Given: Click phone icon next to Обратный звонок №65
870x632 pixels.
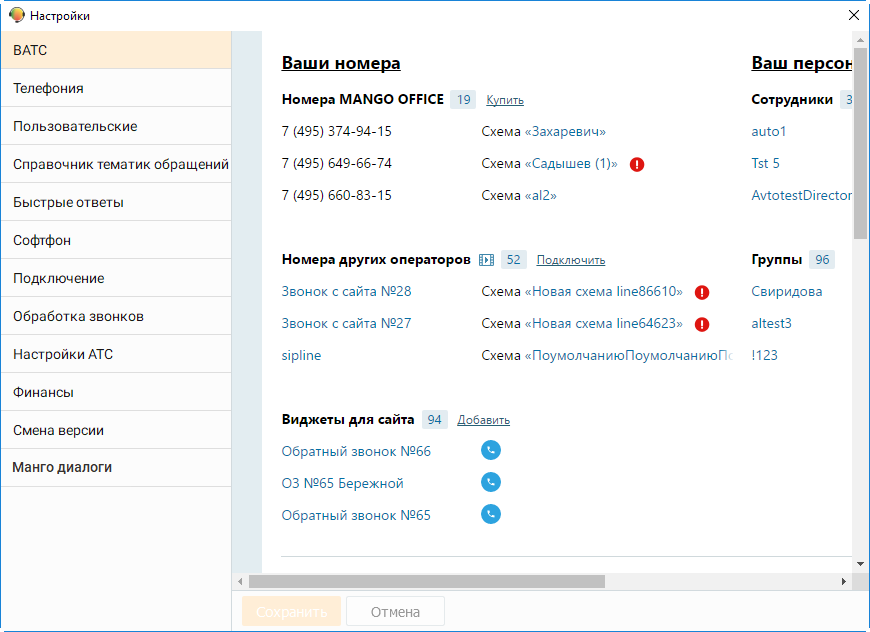Looking at the screenshot, I should (x=490, y=514).
